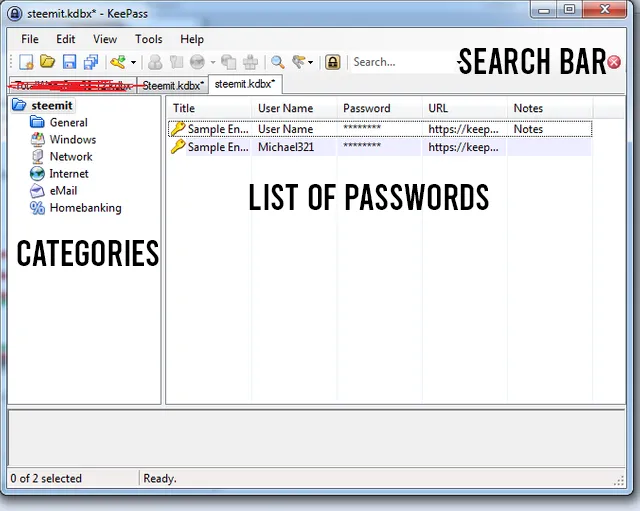The image size is (640, 511).
Task: Click the KeePass lock icon in title bar
Action: [x=15, y=13]
